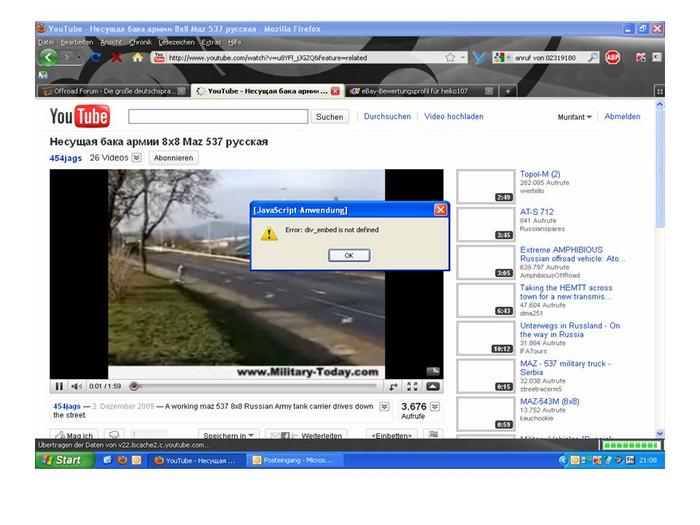Stop loading with the red X icon
The height and width of the screenshot is (525, 700).
point(117,57)
